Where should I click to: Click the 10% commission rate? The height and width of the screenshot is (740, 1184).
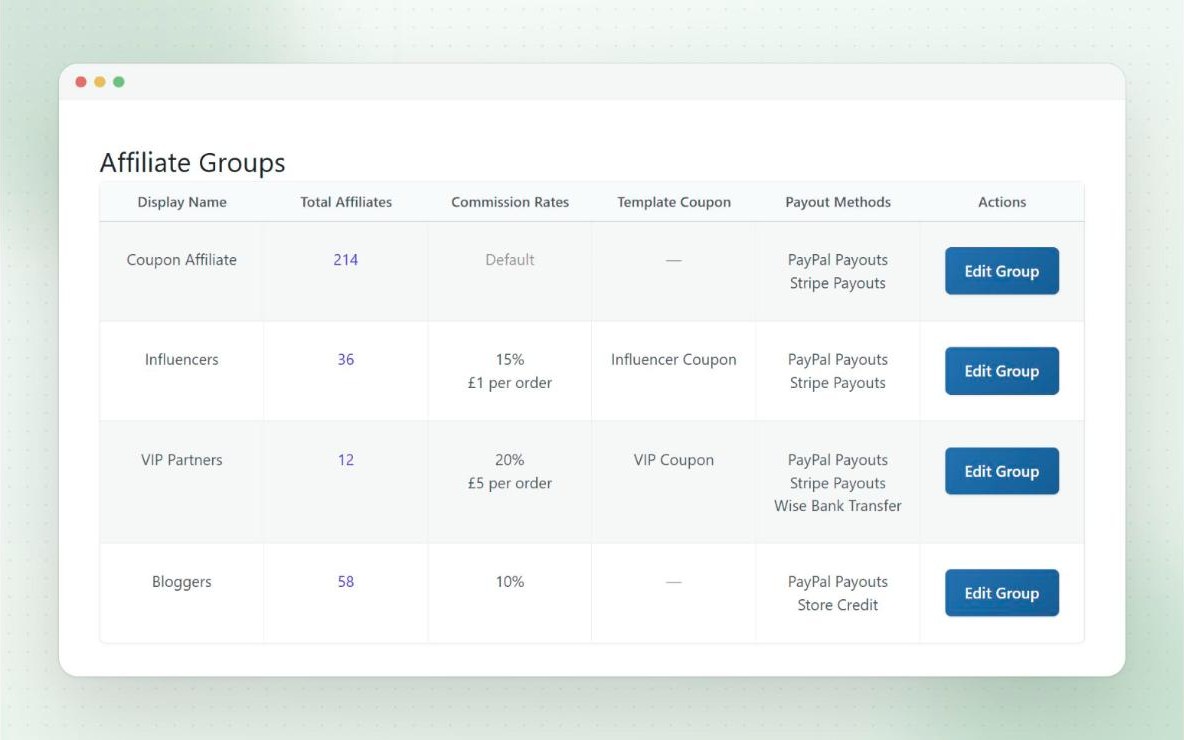510,581
